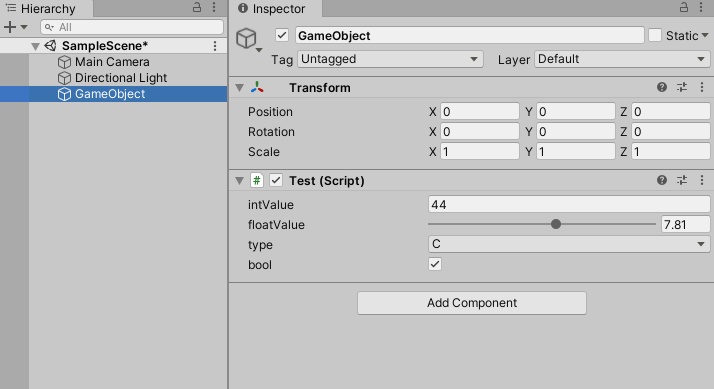Click the GameObject name field
The height and width of the screenshot is (389, 714).
tap(469, 36)
